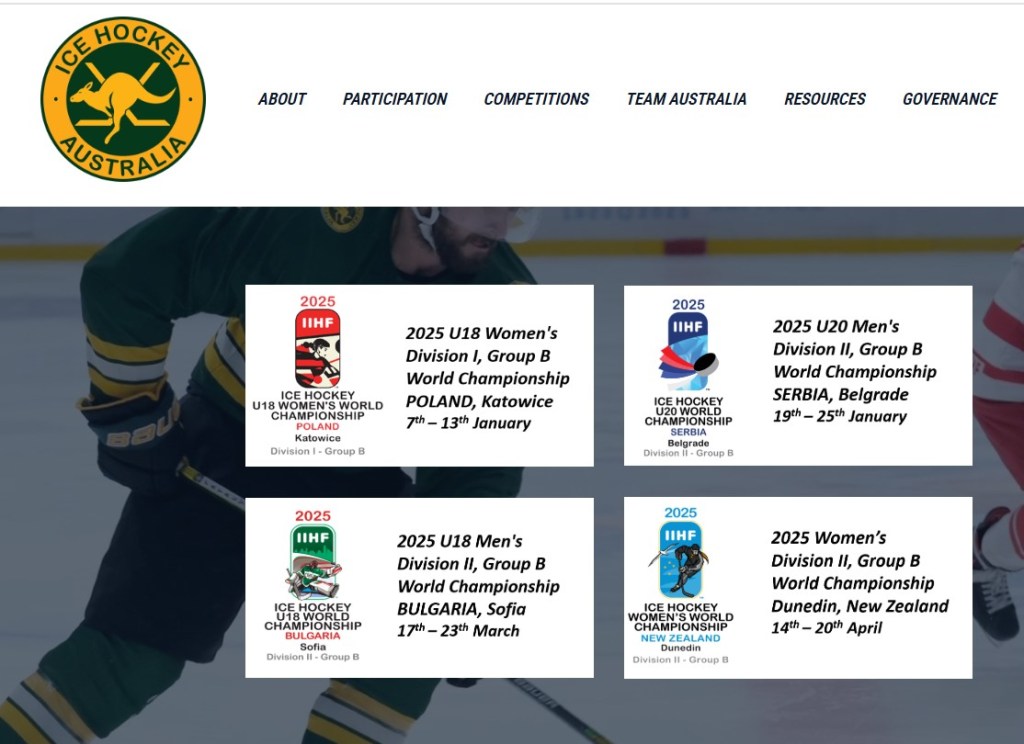Viewport: 1024px width, 744px height.
Task: Click the IIHF U18 Bulgaria goalie logo
Action: click(313, 586)
